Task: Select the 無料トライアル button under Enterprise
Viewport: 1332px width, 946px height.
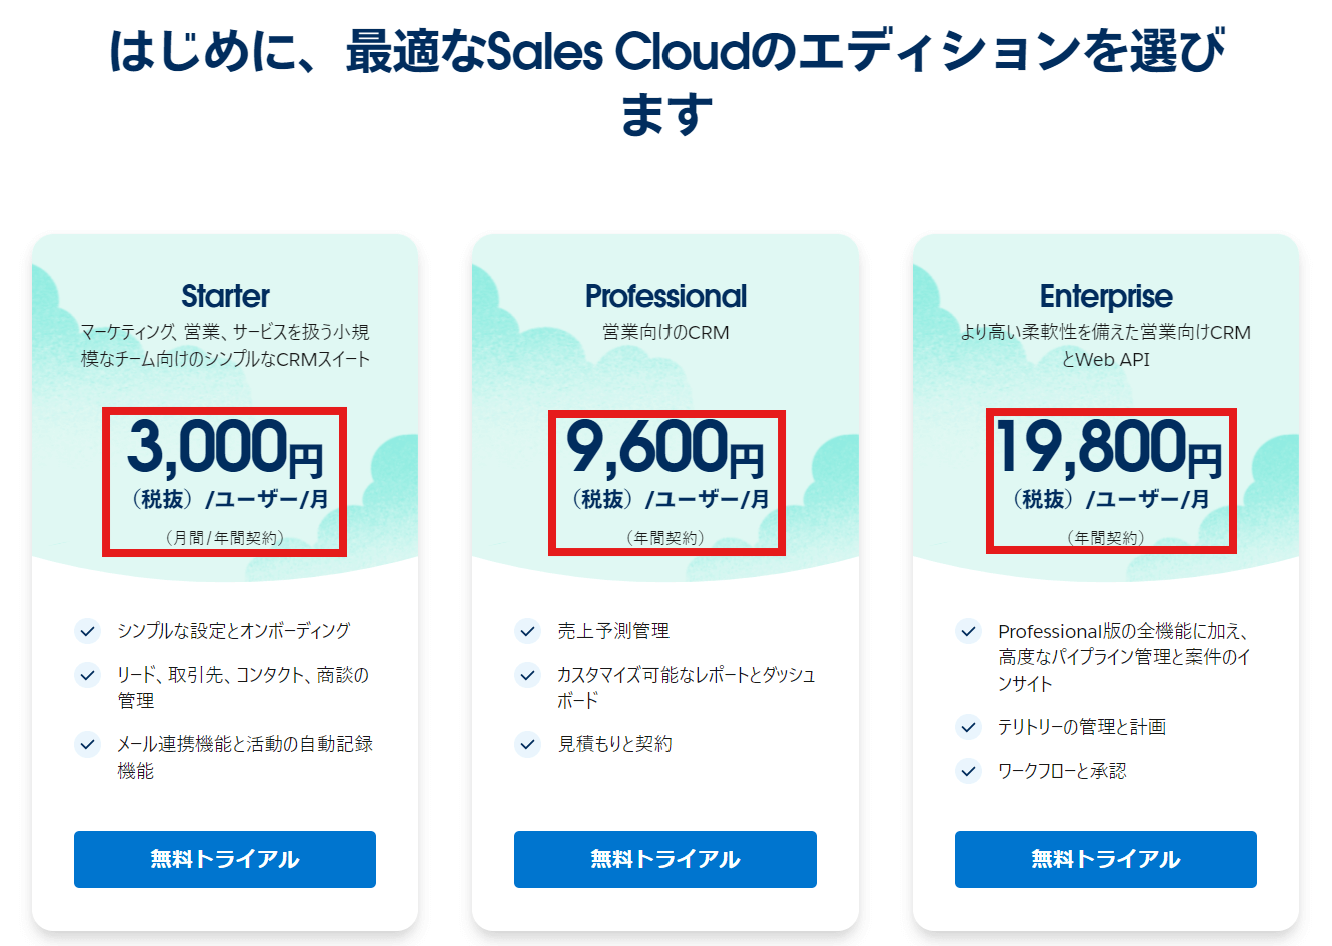Action: click(x=1105, y=859)
